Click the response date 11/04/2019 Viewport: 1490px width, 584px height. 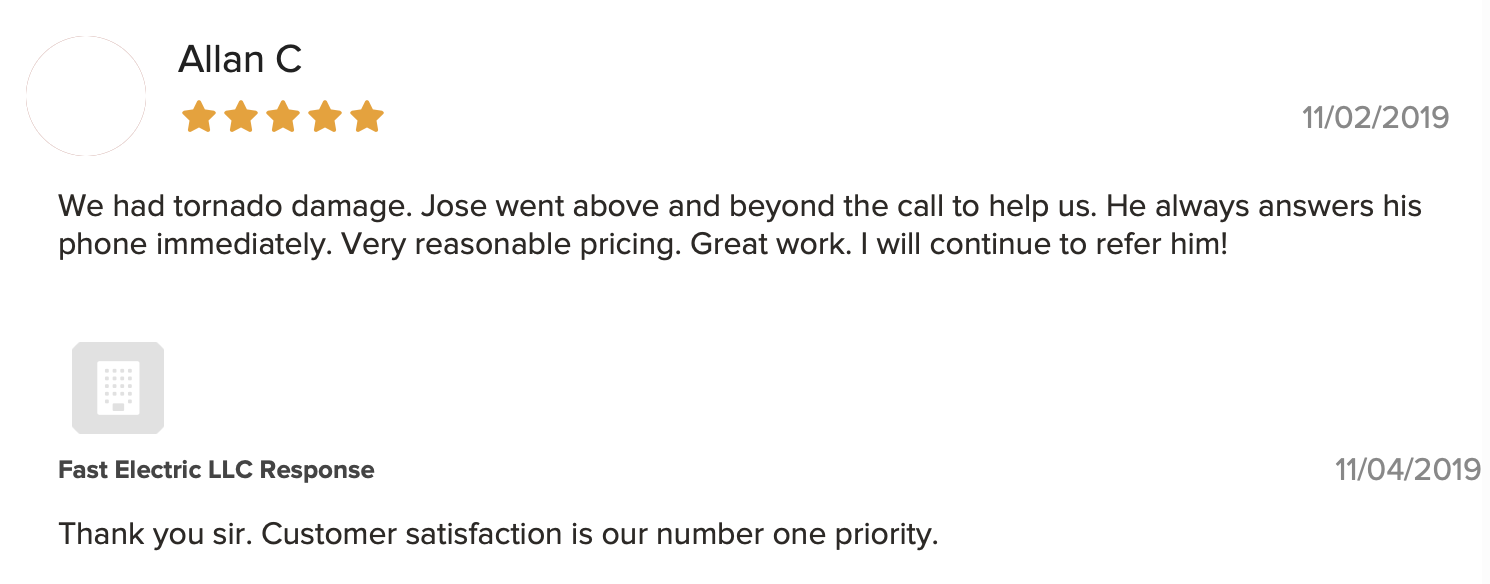(1408, 469)
